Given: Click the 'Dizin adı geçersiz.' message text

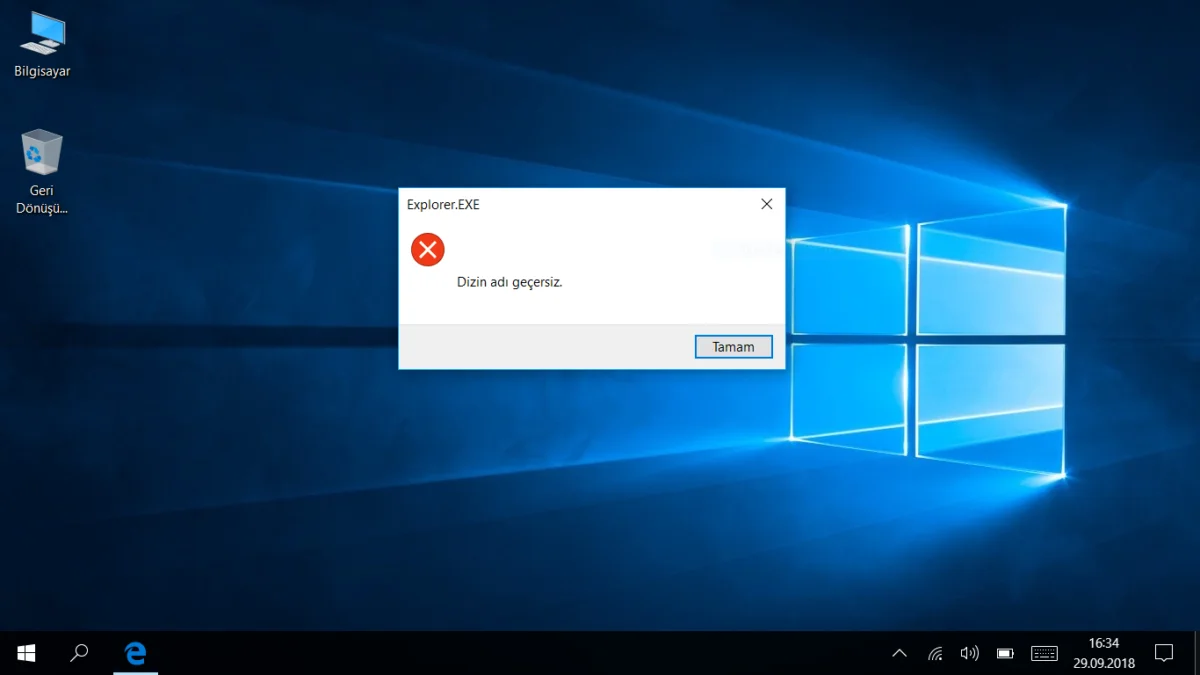Looking at the screenshot, I should point(510,282).
